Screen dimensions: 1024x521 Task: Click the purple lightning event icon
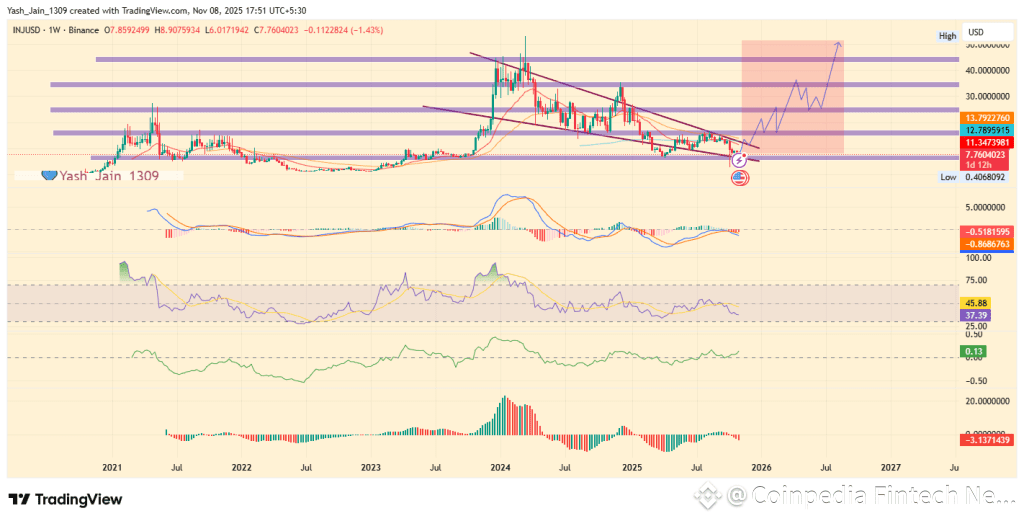coord(739,159)
